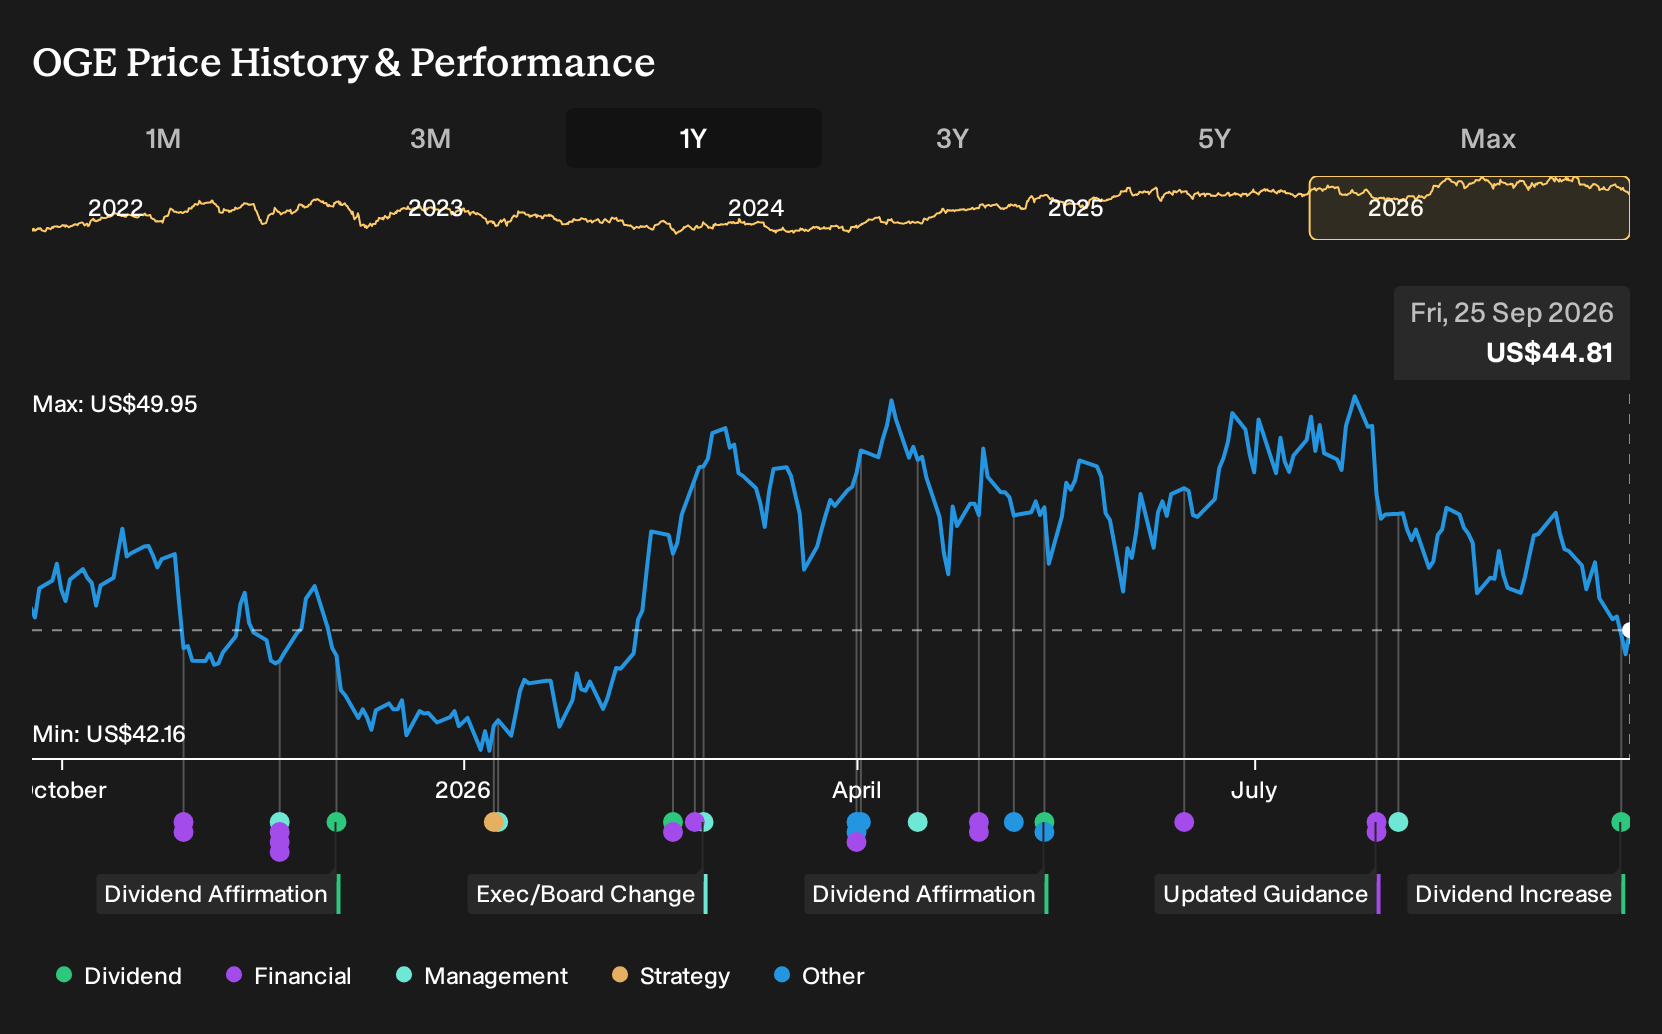This screenshot has height=1034, width=1662.
Task: Open the Updated Guidance event label
Action: [1268, 894]
